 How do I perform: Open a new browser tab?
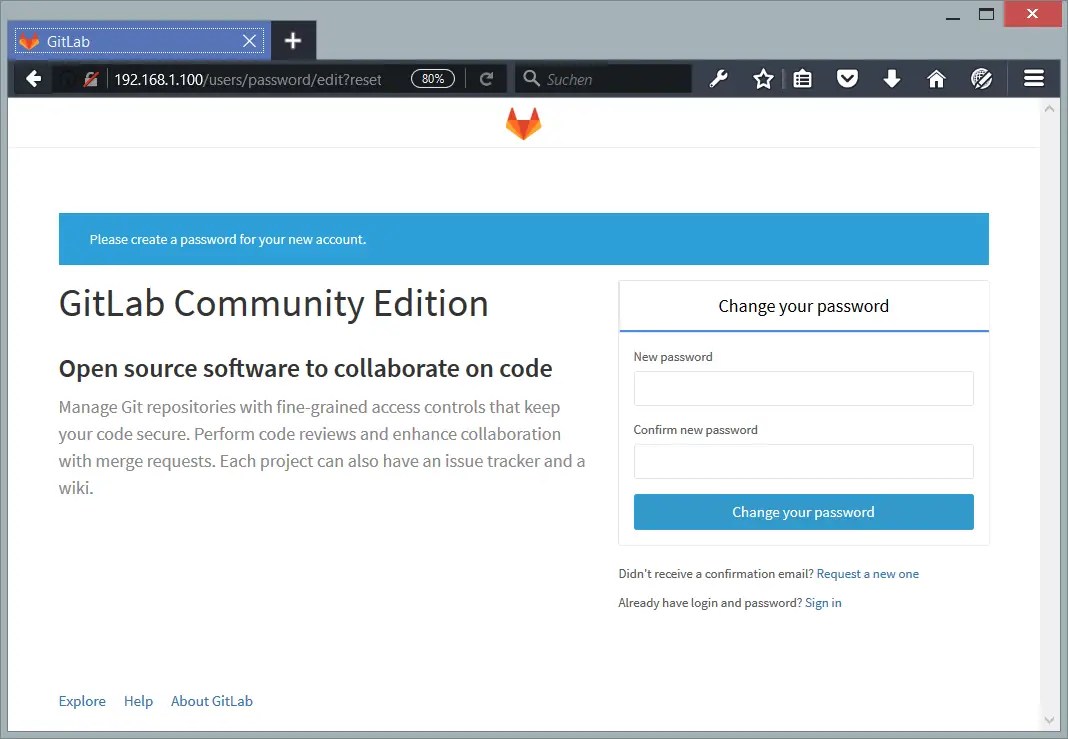click(x=293, y=41)
